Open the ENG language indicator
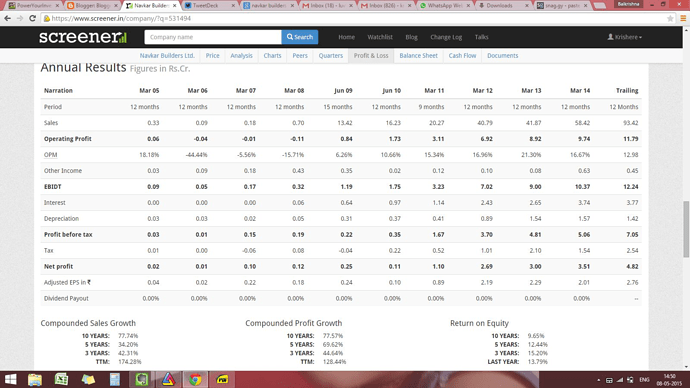The image size is (690, 388). point(644,380)
